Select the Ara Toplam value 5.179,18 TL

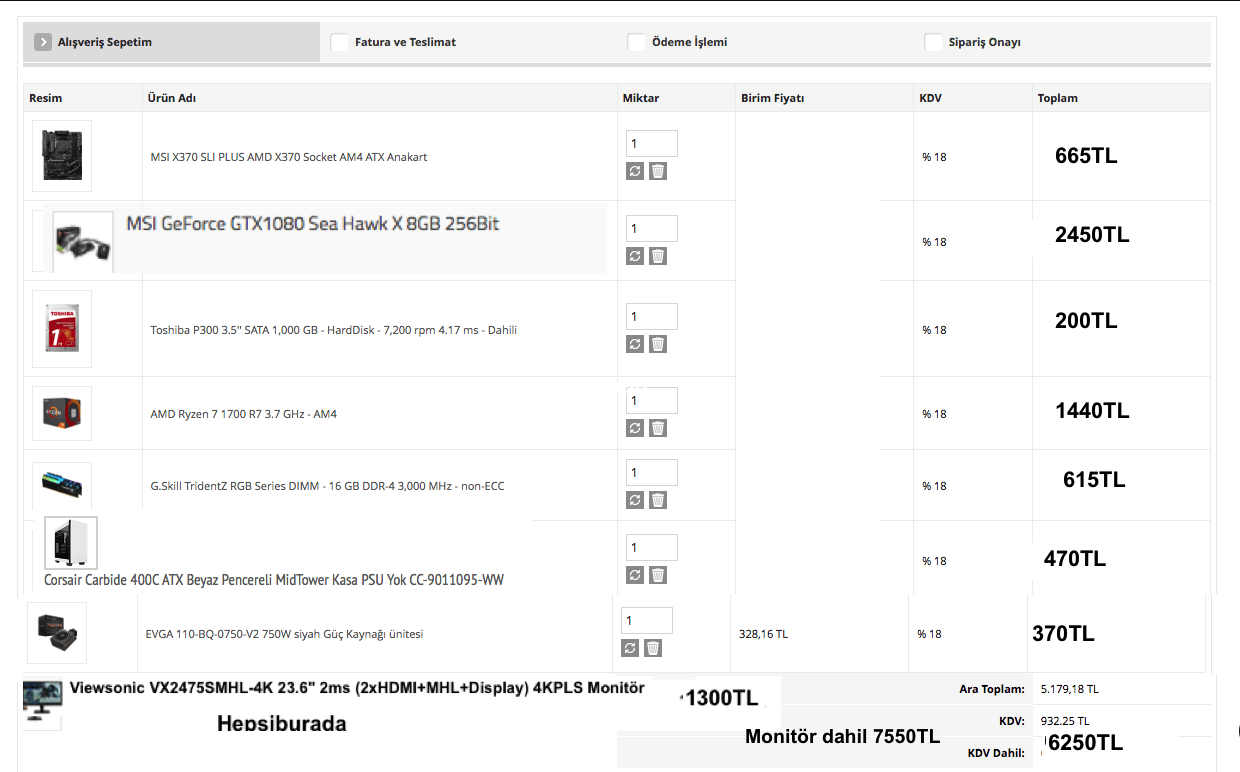click(x=1070, y=689)
